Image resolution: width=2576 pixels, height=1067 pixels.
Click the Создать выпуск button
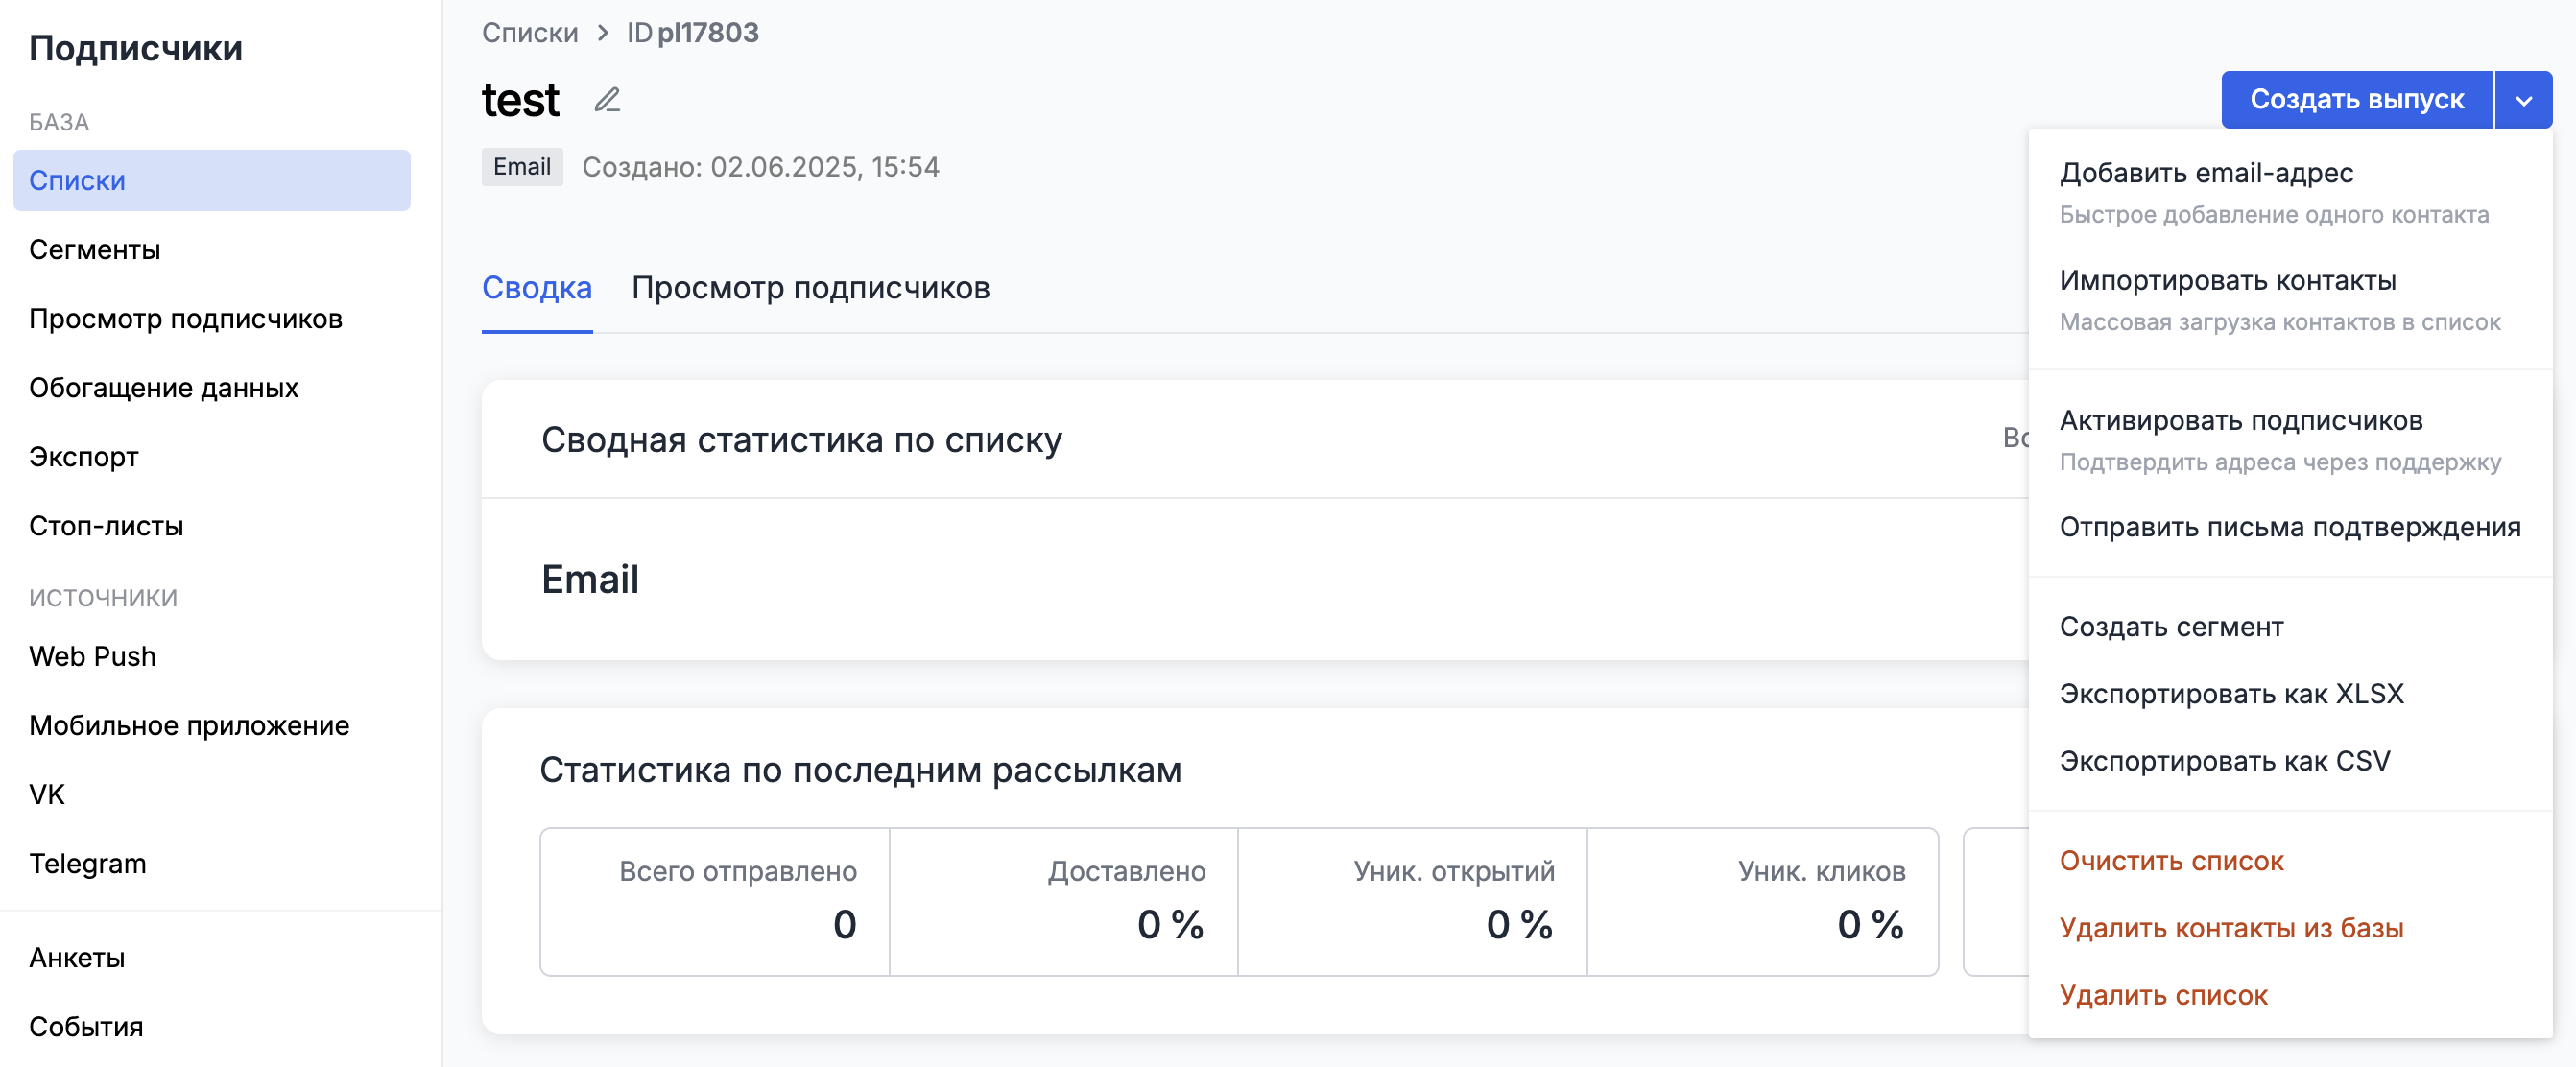click(x=2356, y=100)
